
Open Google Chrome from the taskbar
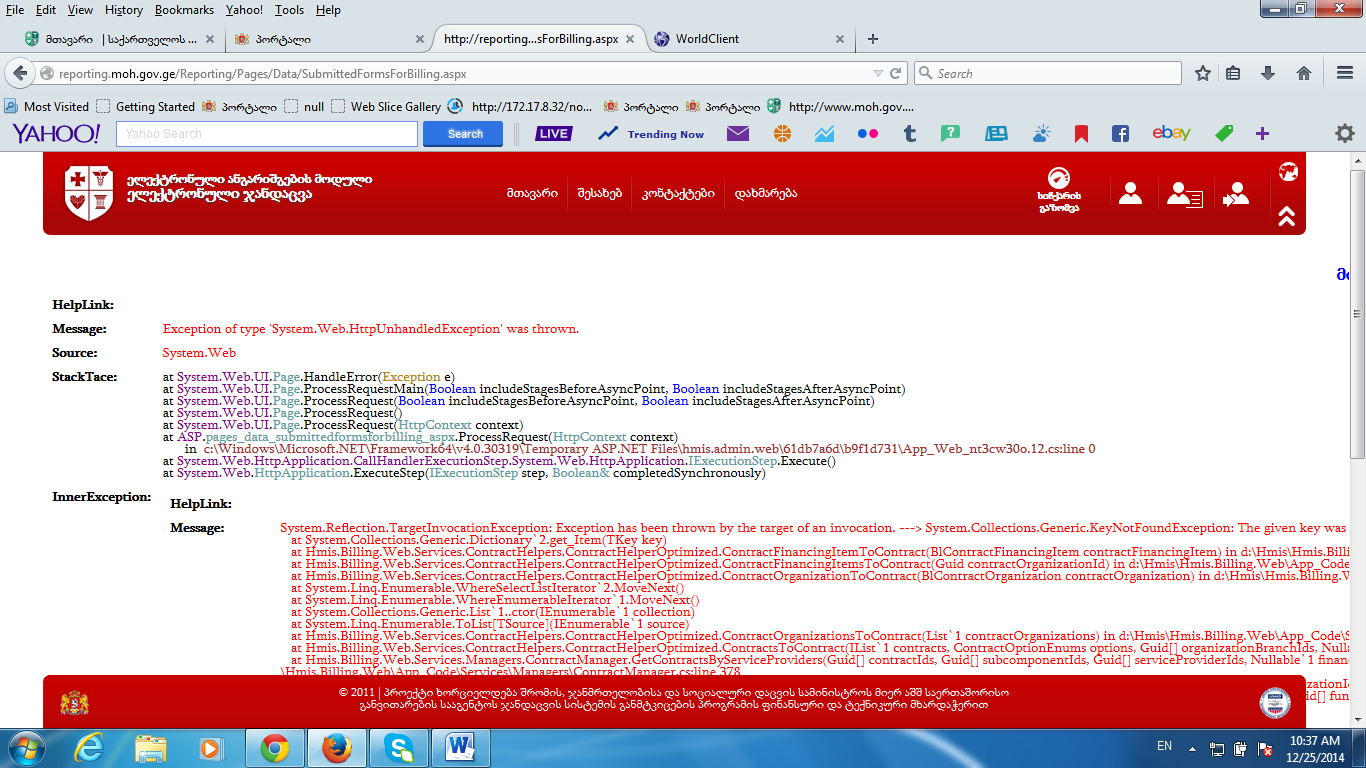pyautogui.click(x=275, y=747)
